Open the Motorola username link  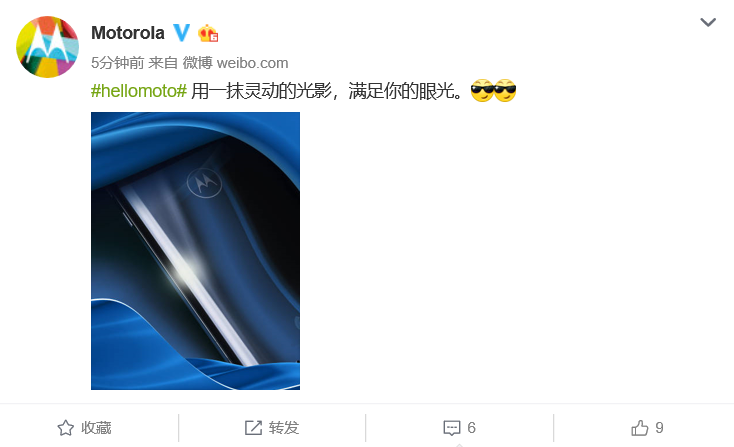128,33
